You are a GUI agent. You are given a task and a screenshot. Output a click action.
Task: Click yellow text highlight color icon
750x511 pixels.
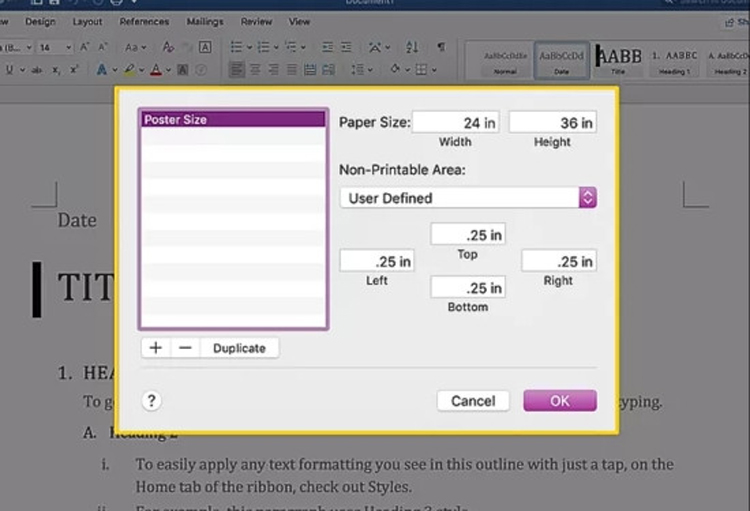tap(129, 70)
